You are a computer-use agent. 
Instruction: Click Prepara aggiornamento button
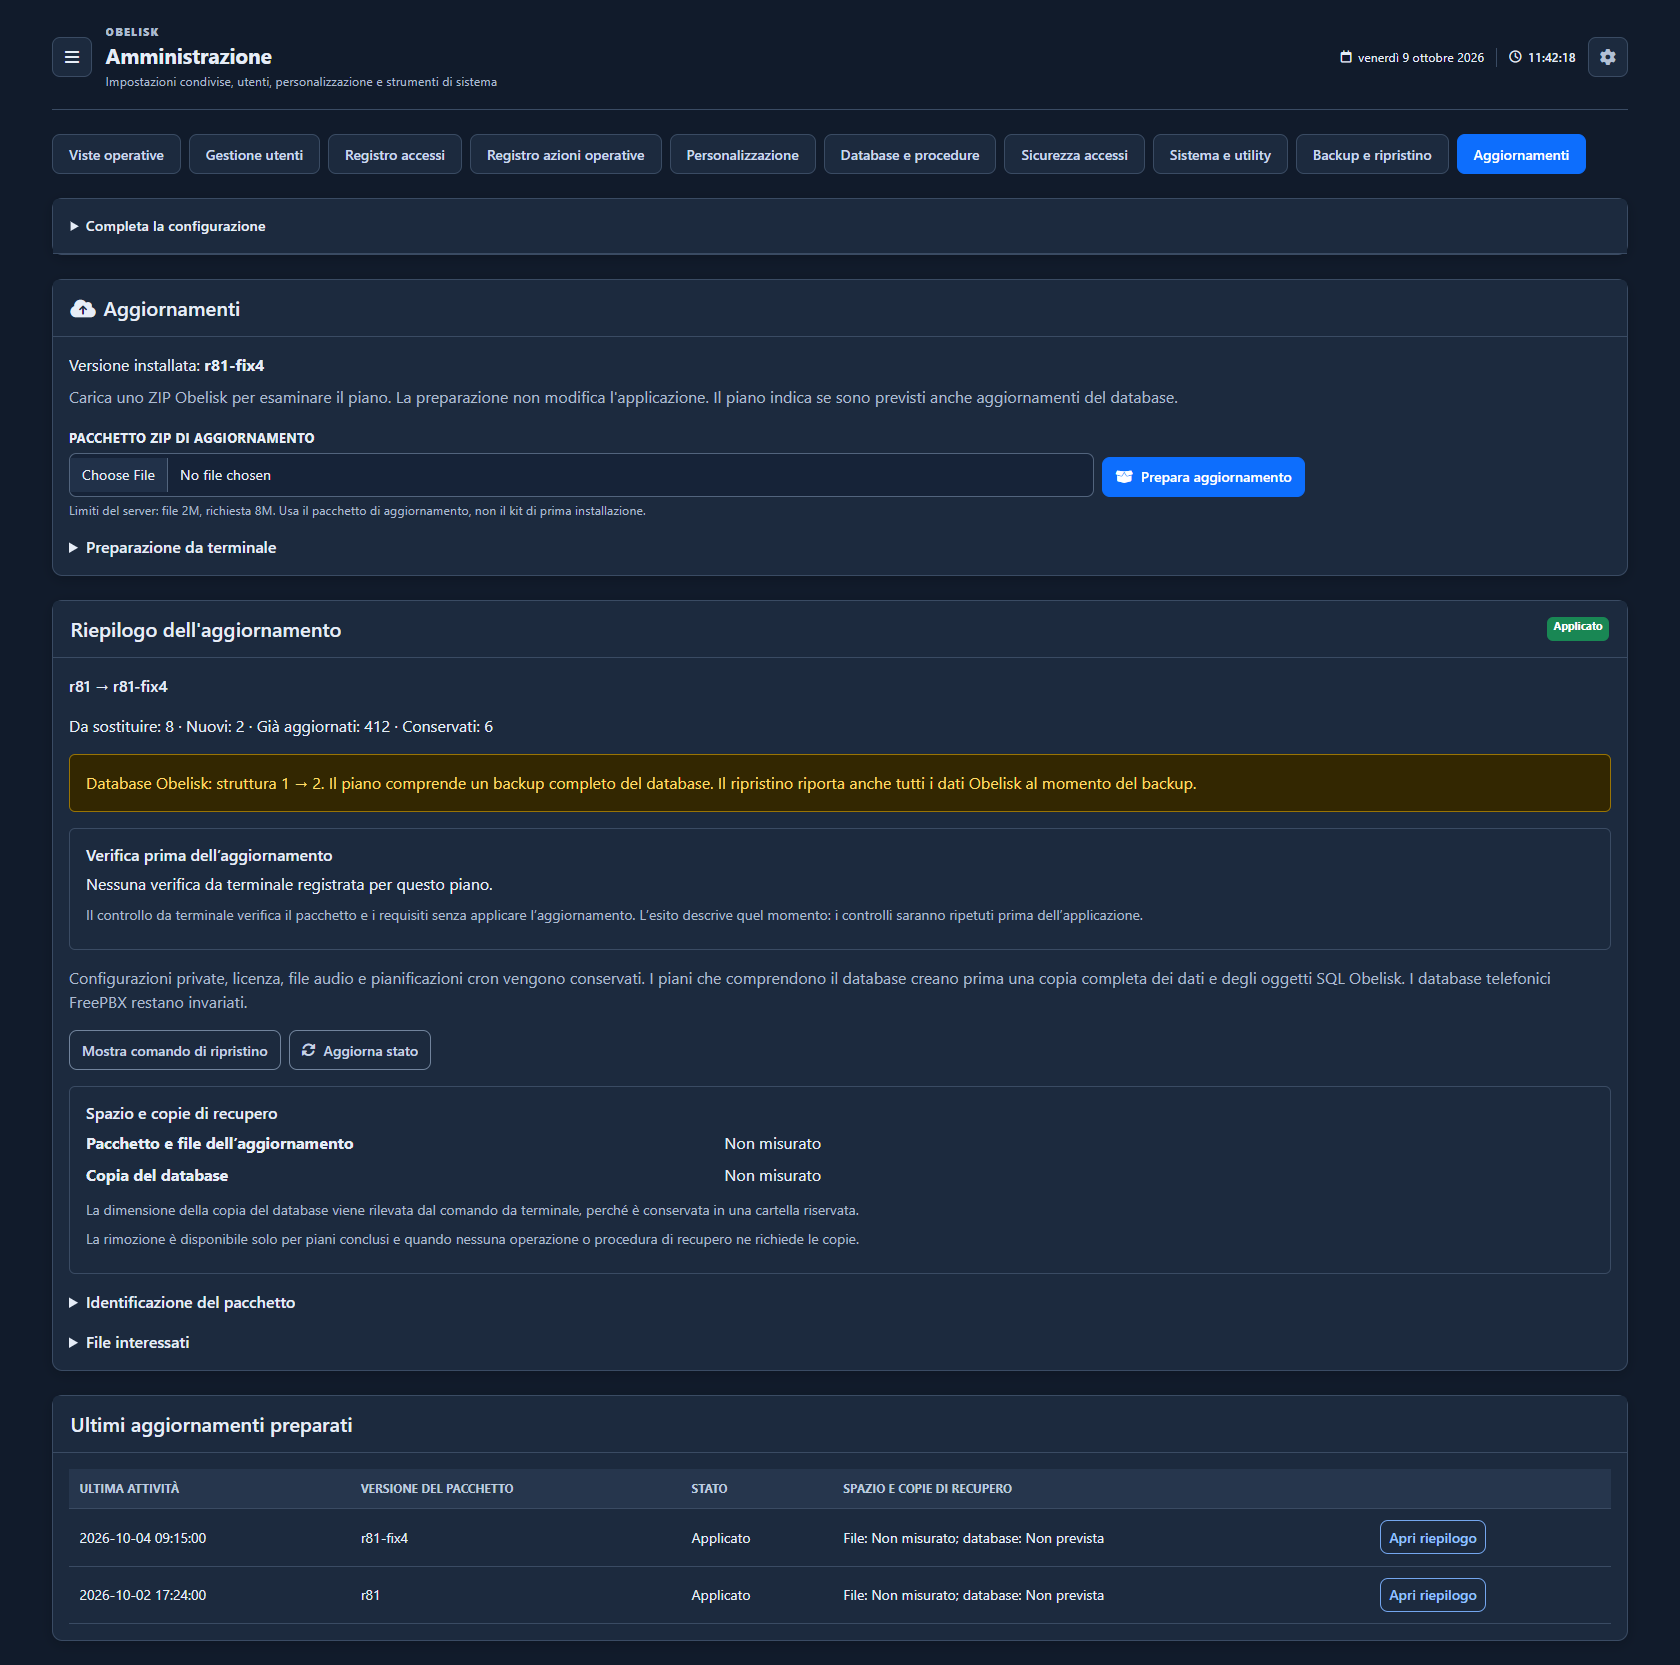pyautogui.click(x=1203, y=477)
